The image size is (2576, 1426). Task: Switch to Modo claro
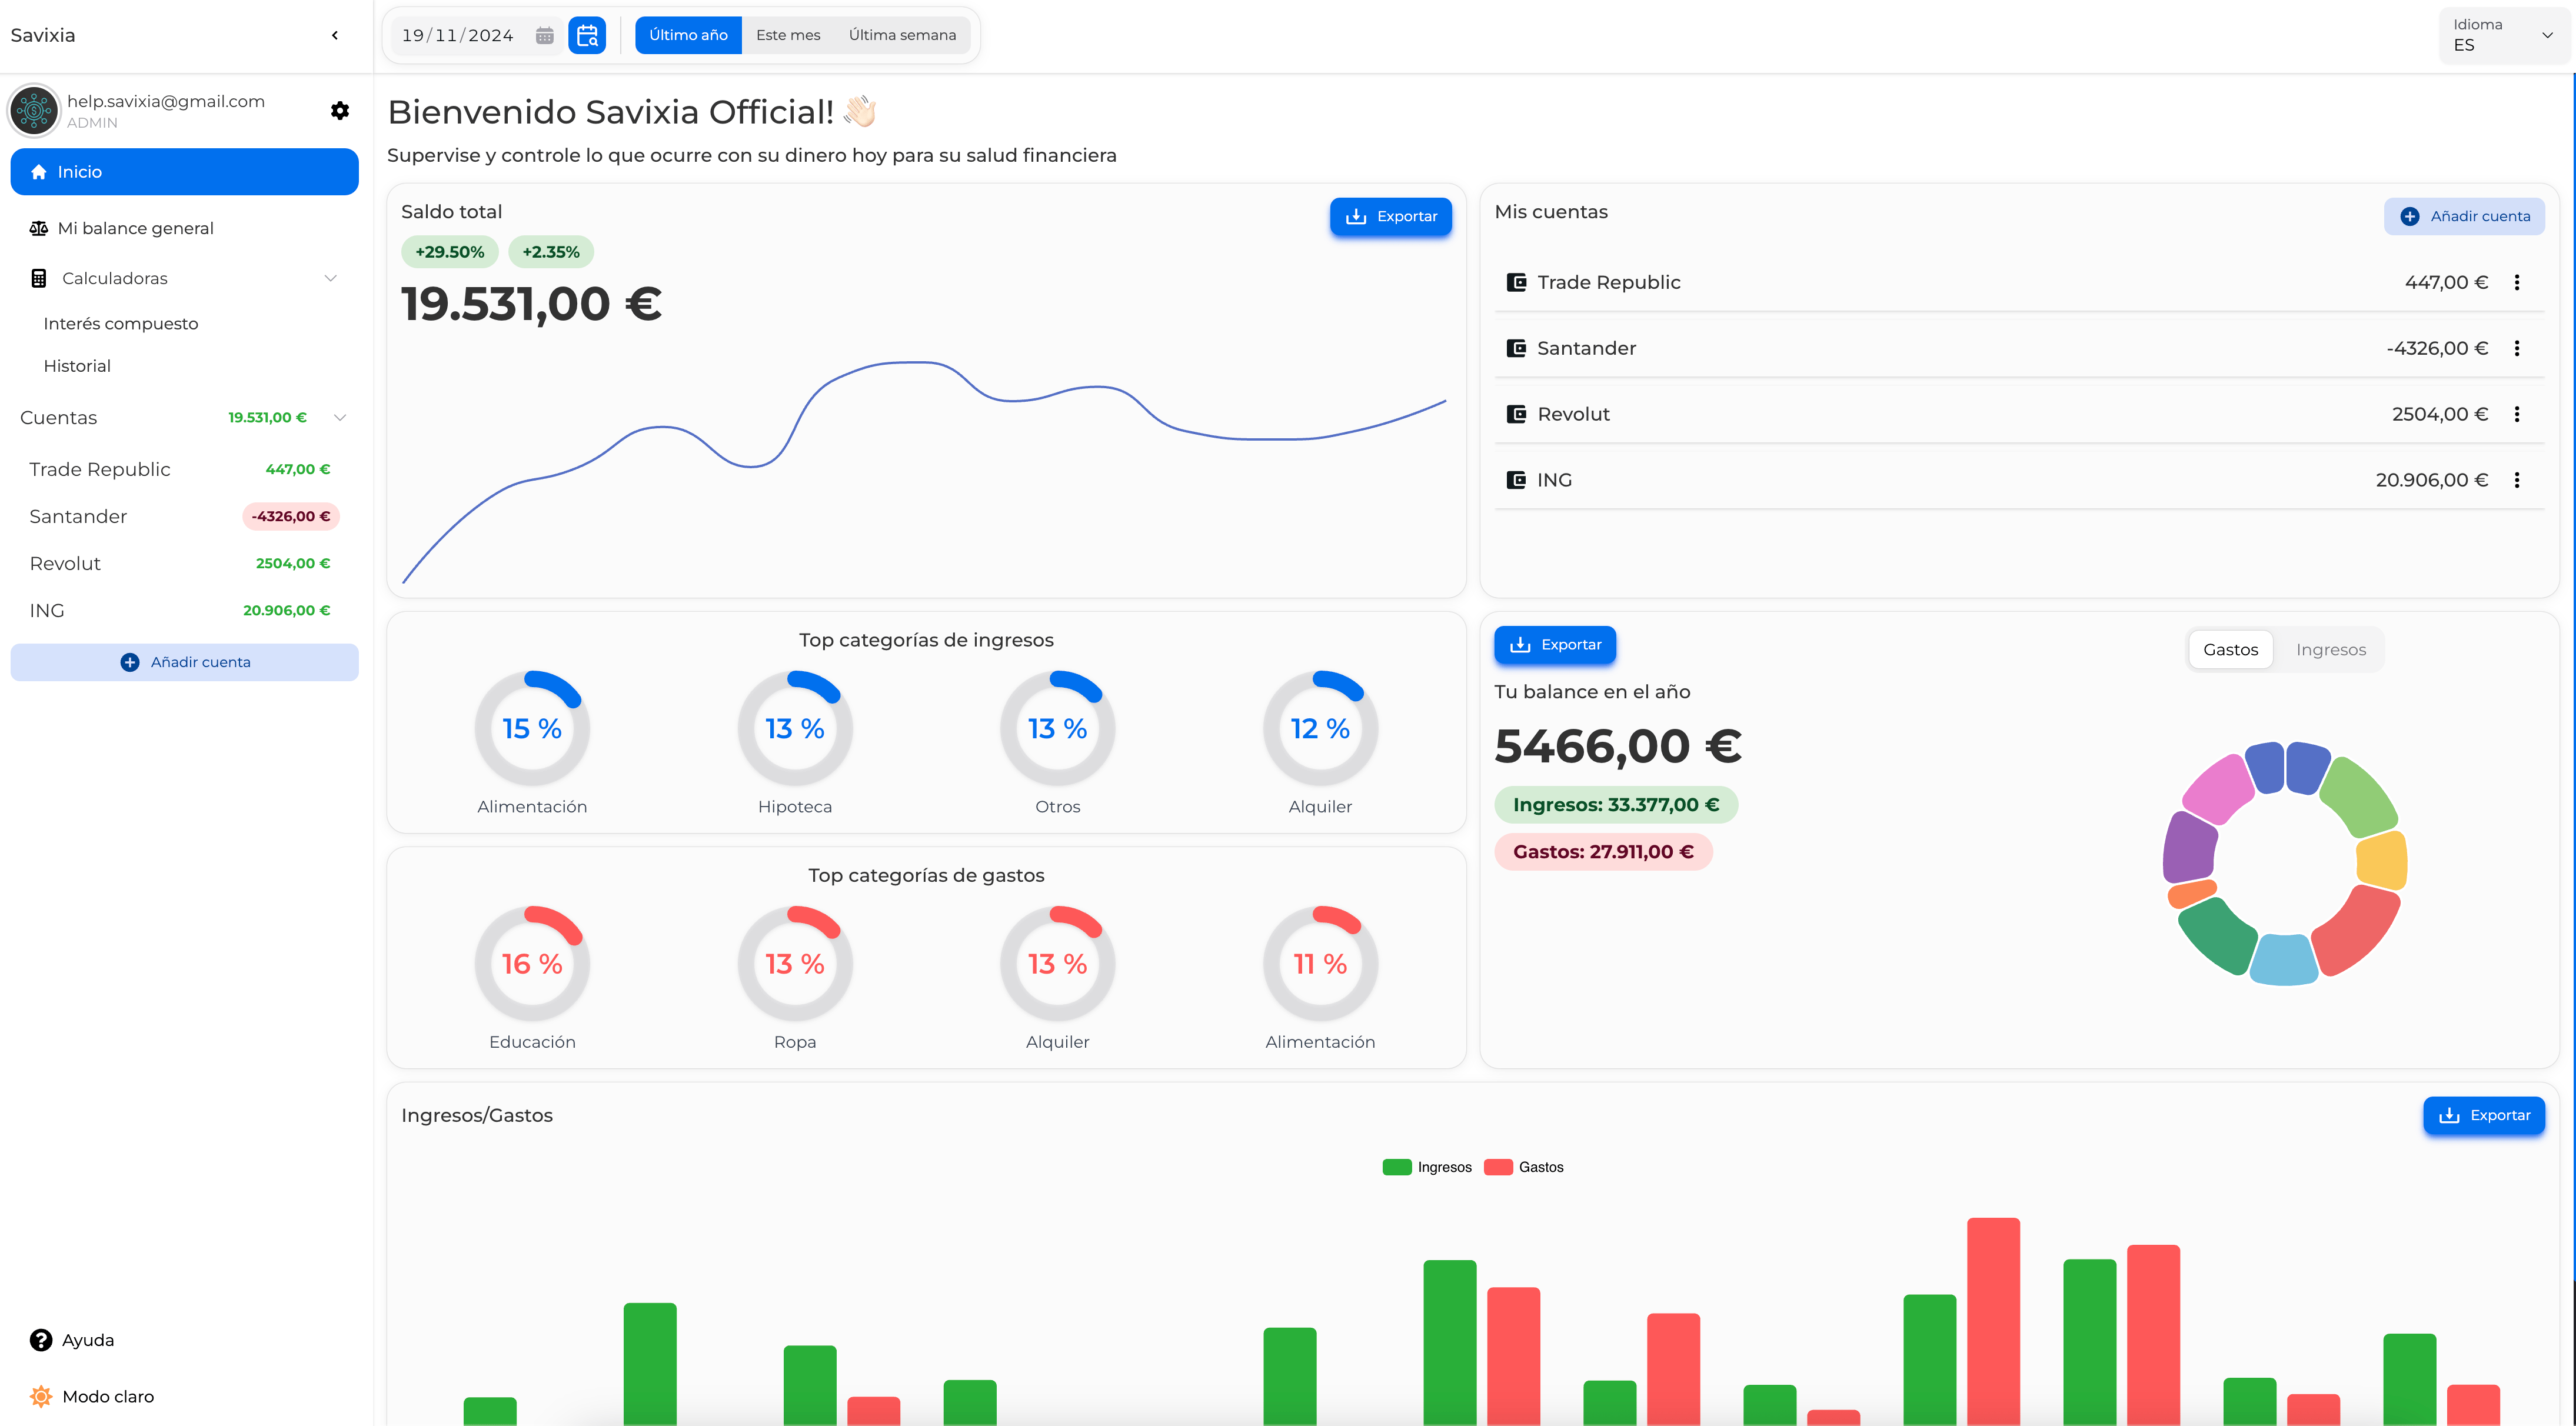coord(40,1396)
